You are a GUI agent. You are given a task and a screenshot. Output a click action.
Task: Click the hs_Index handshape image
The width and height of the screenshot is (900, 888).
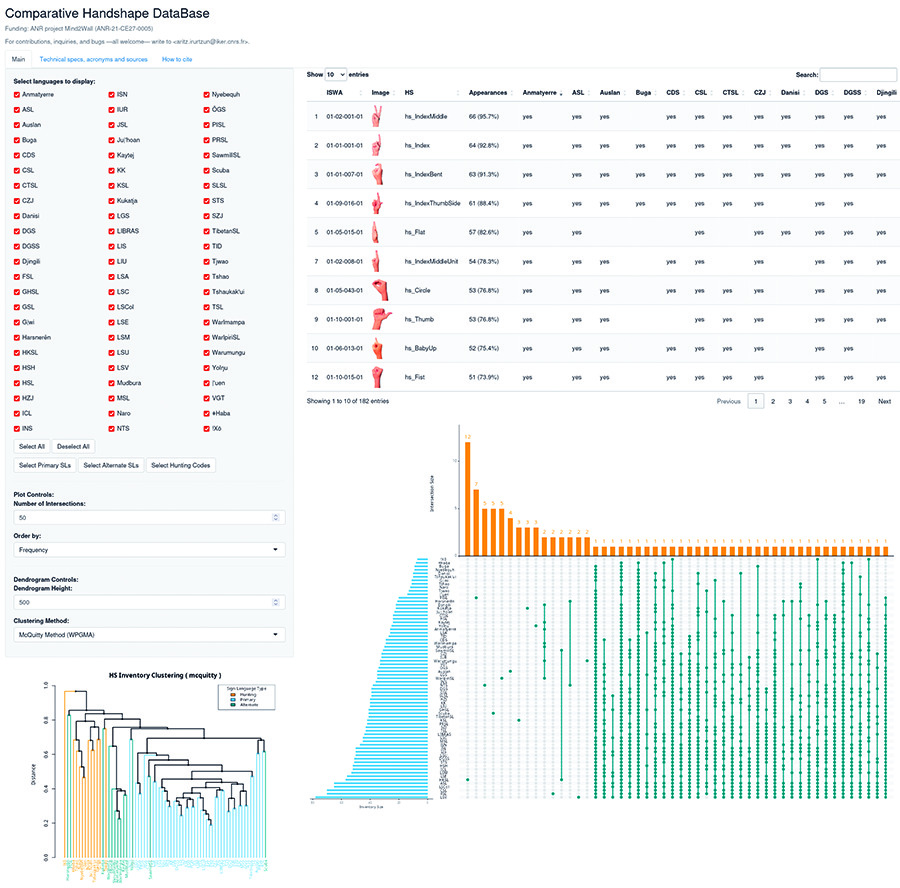[x=379, y=146]
